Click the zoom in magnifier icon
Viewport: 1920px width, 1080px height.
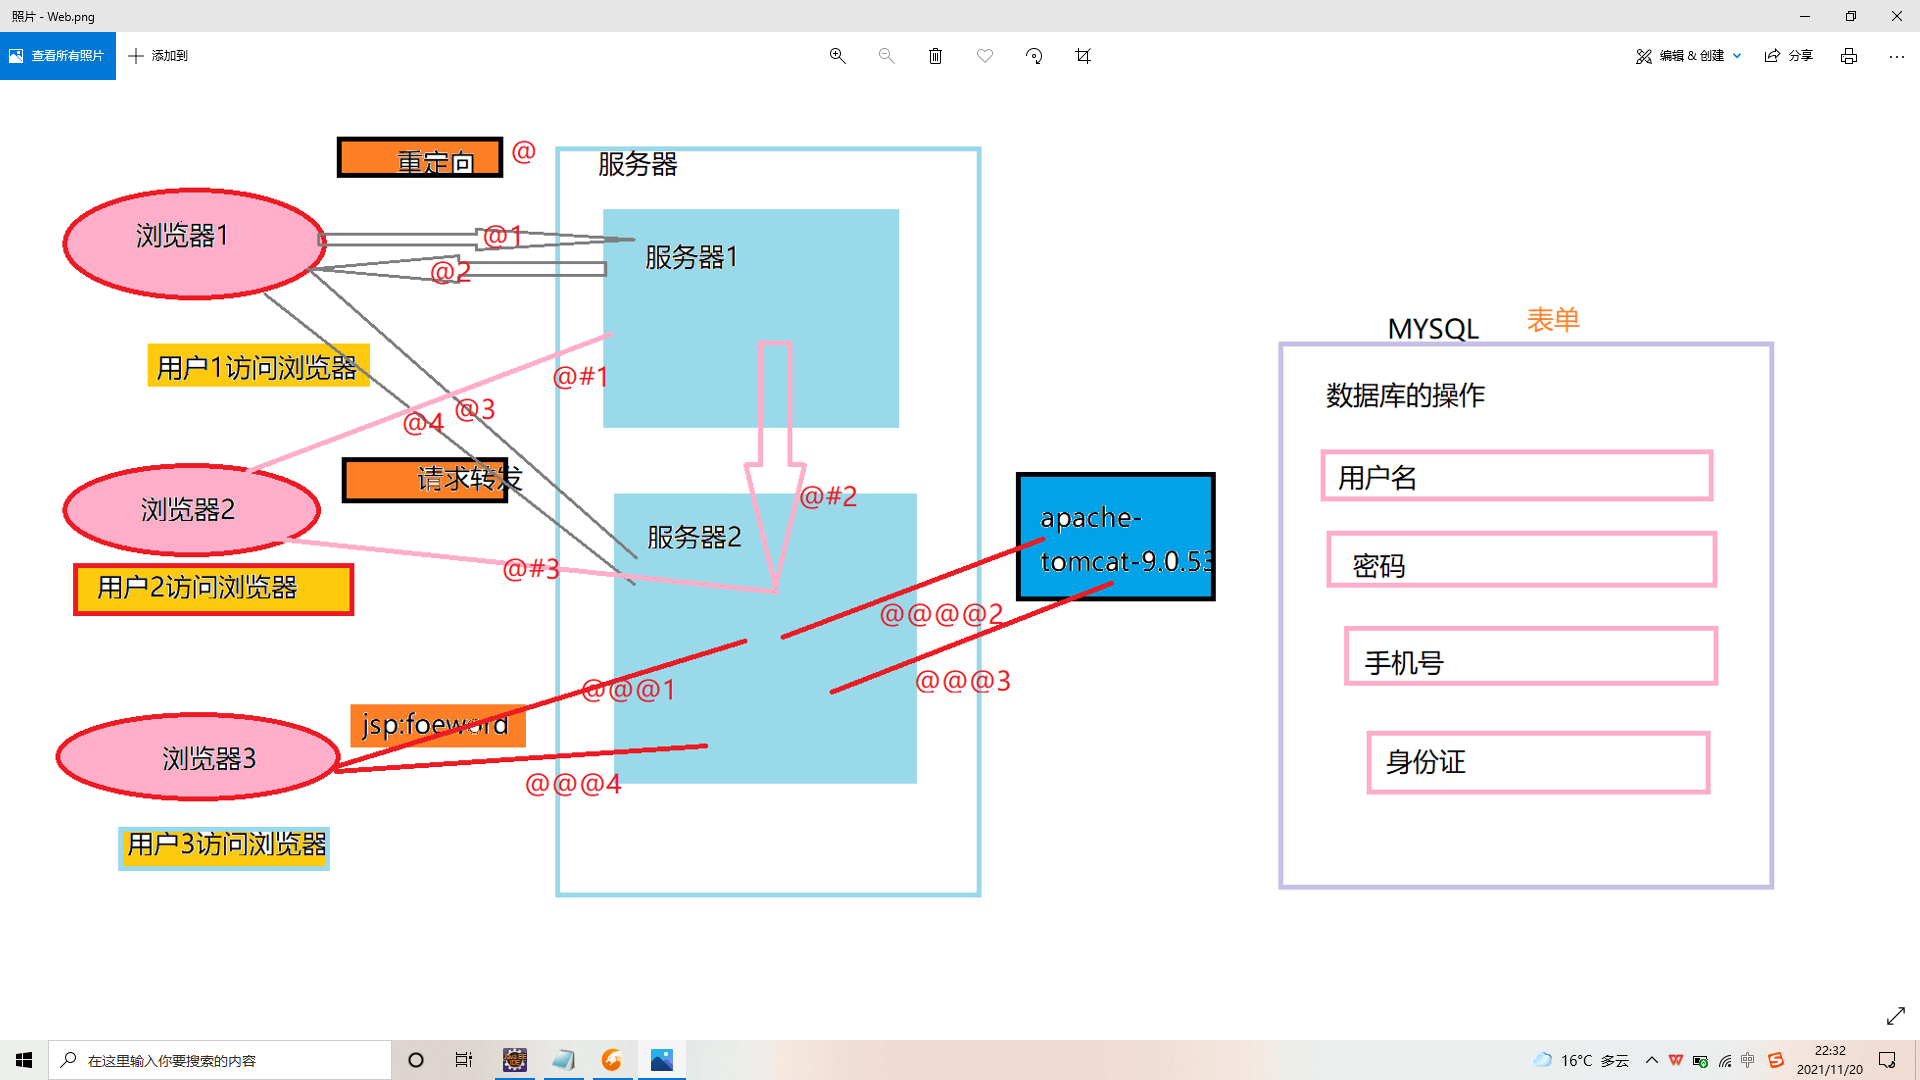(838, 56)
